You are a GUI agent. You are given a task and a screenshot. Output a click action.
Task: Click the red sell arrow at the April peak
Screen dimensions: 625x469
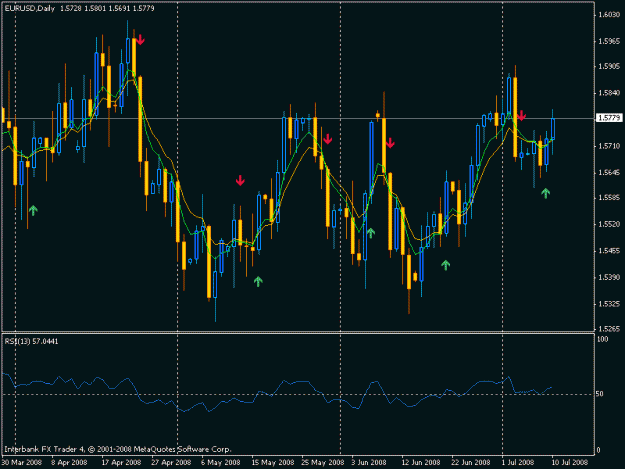tap(140, 40)
